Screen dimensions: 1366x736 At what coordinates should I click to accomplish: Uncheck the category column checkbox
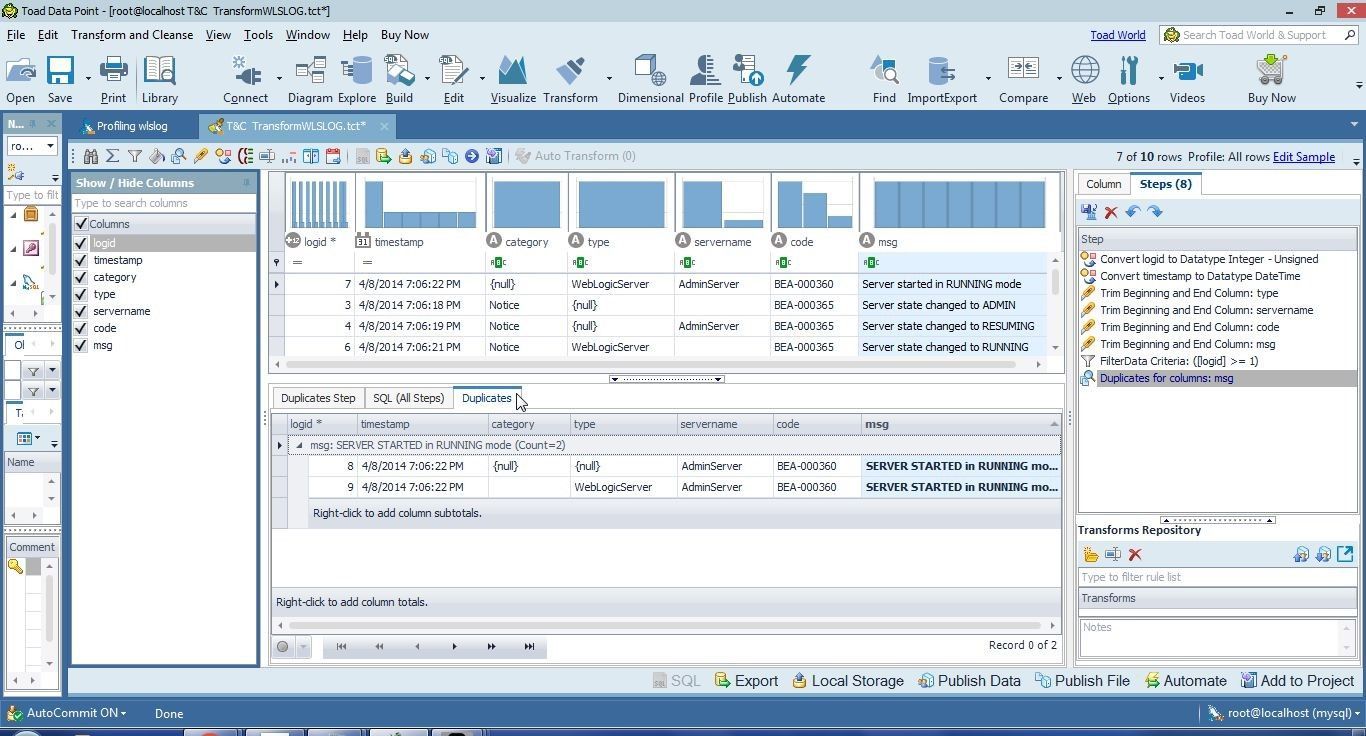[81, 277]
